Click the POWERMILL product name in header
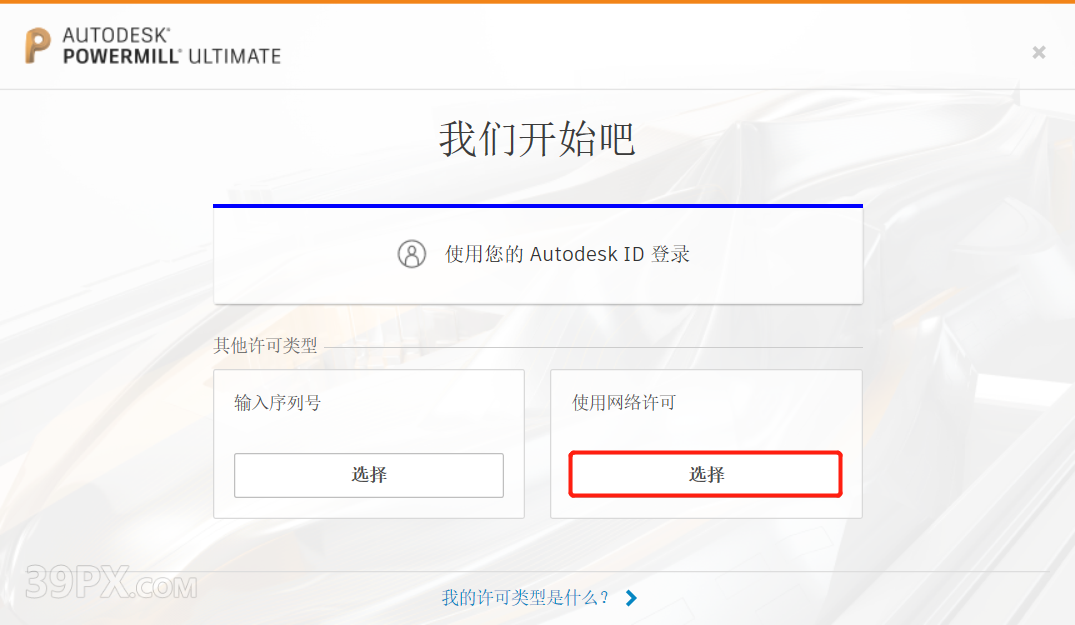The width and height of the screenshot is (1075, 625). (122, 56)
